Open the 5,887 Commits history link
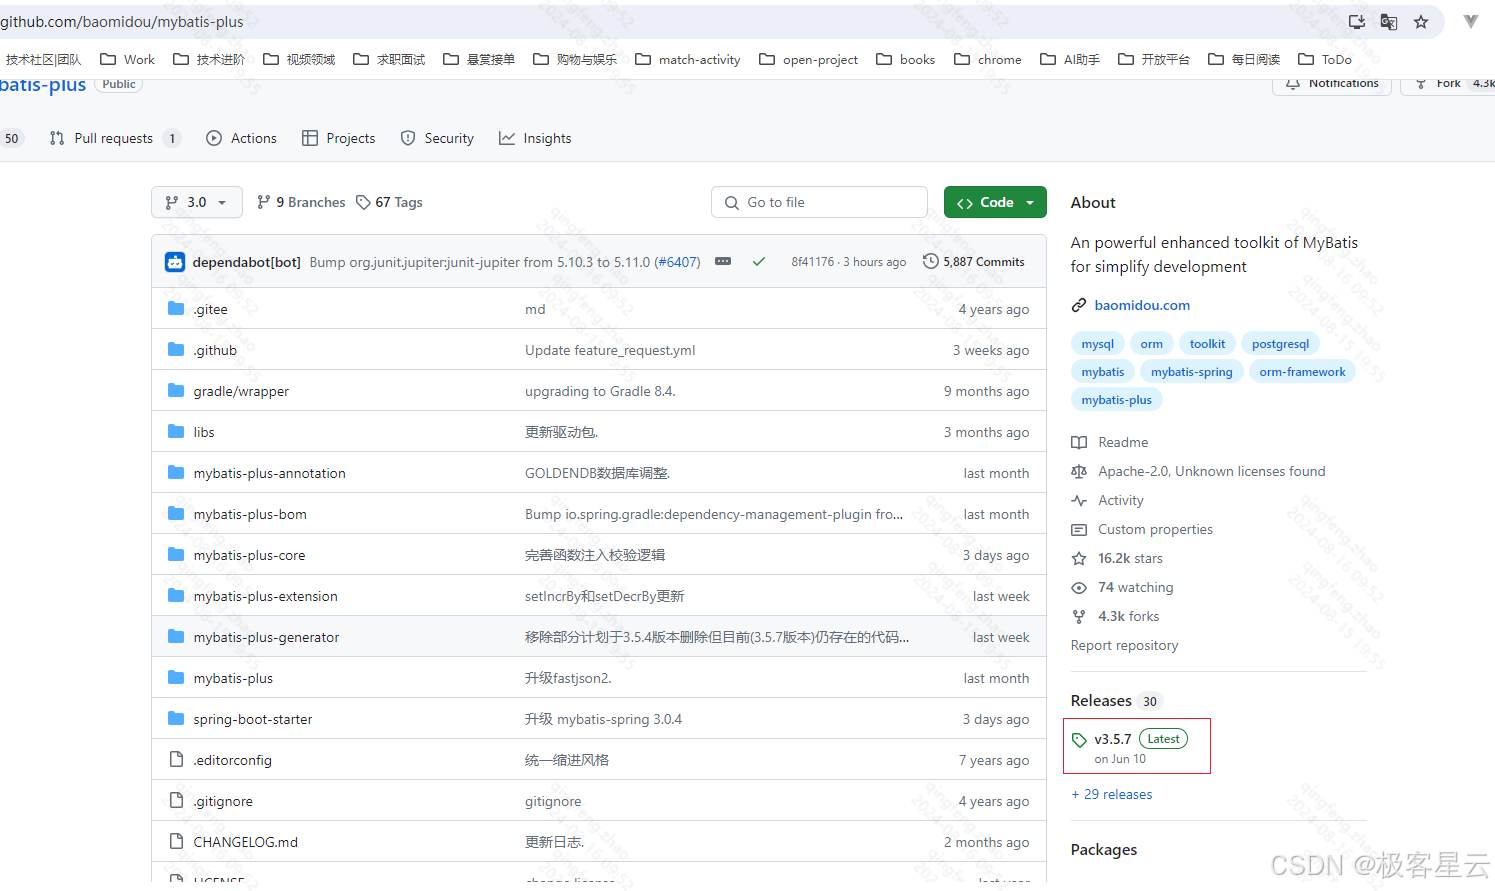Viewport: 1495px width, 891px height. 973,262
